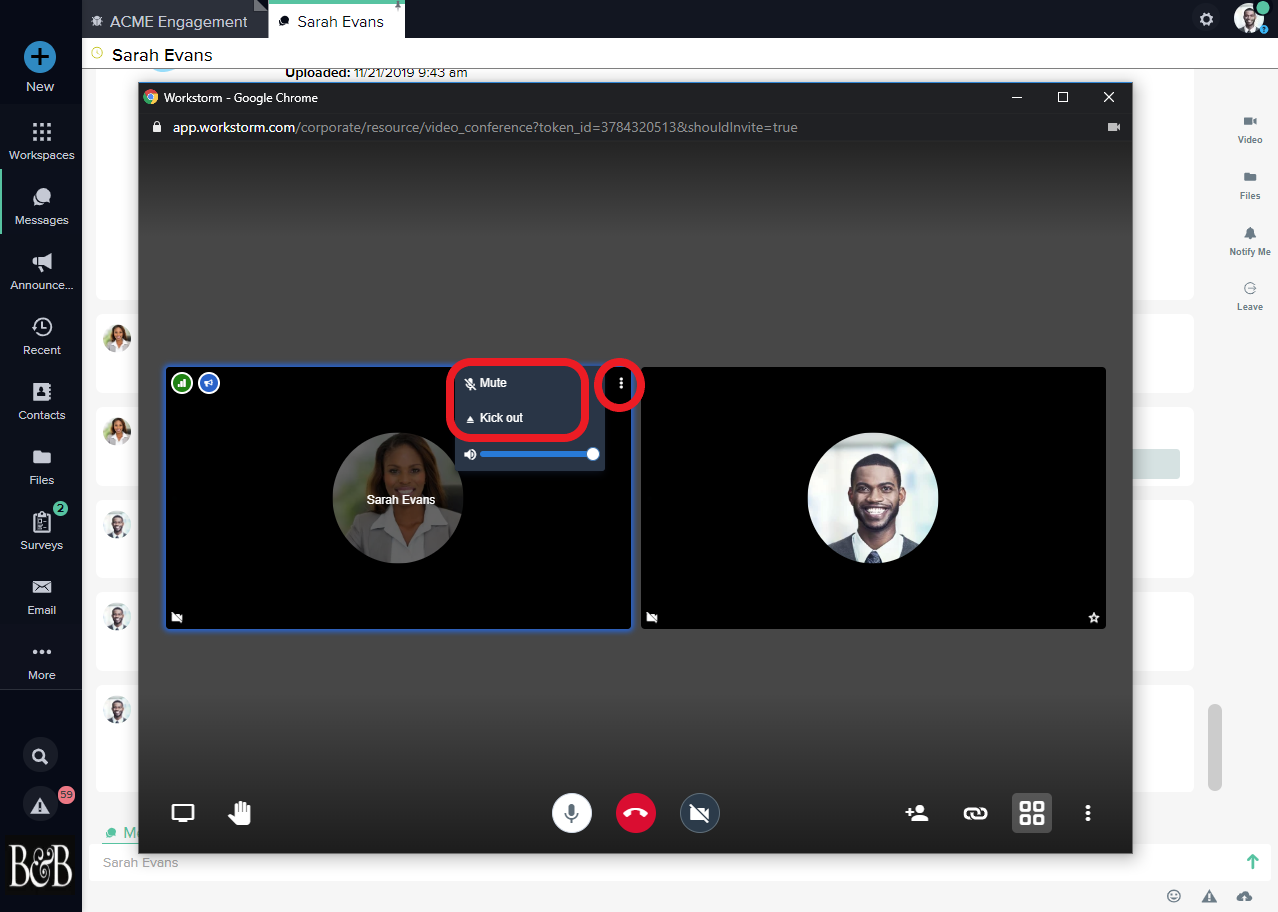Click camera permission icon in address bar

coord(1114,127)
